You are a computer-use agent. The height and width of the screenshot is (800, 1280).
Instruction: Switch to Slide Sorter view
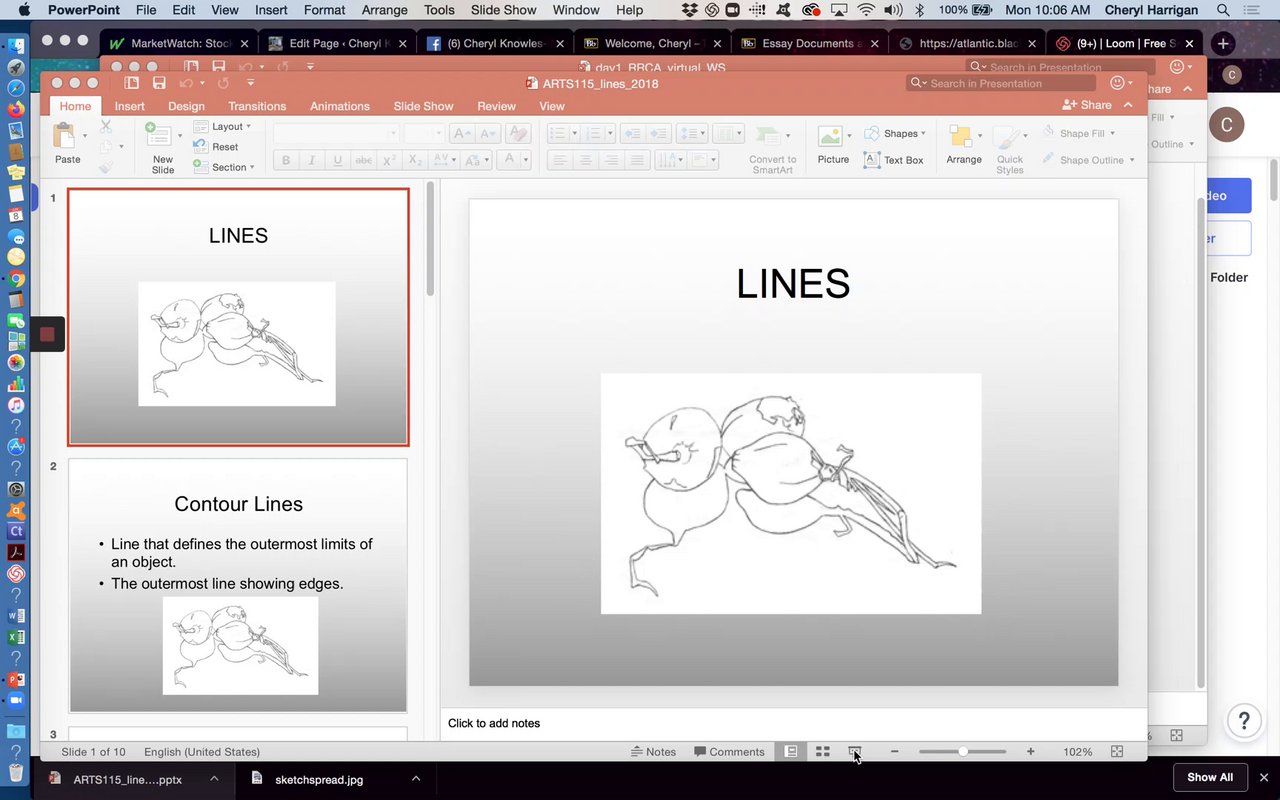[822, 752]
